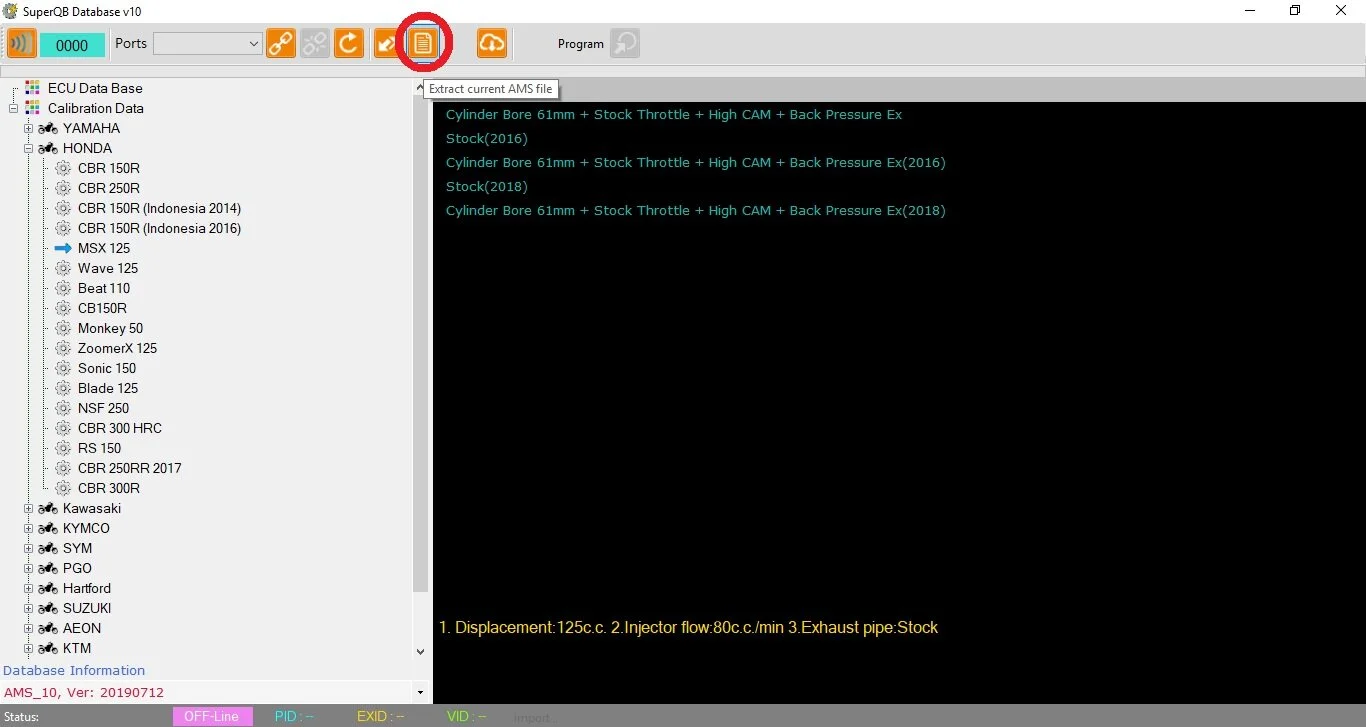Select ECU Data Base tree node
This screenshot has width=1366, height=727.
point(95,88)
